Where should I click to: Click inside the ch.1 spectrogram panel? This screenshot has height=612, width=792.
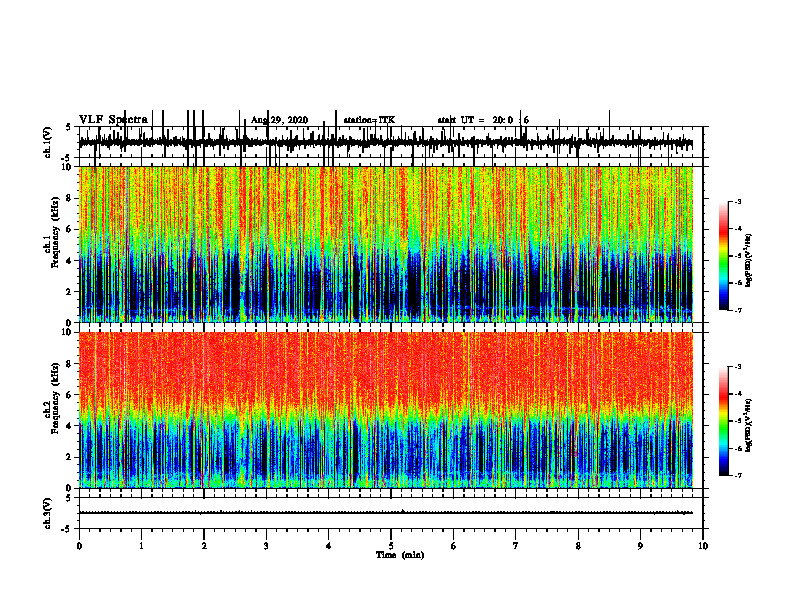390,244
